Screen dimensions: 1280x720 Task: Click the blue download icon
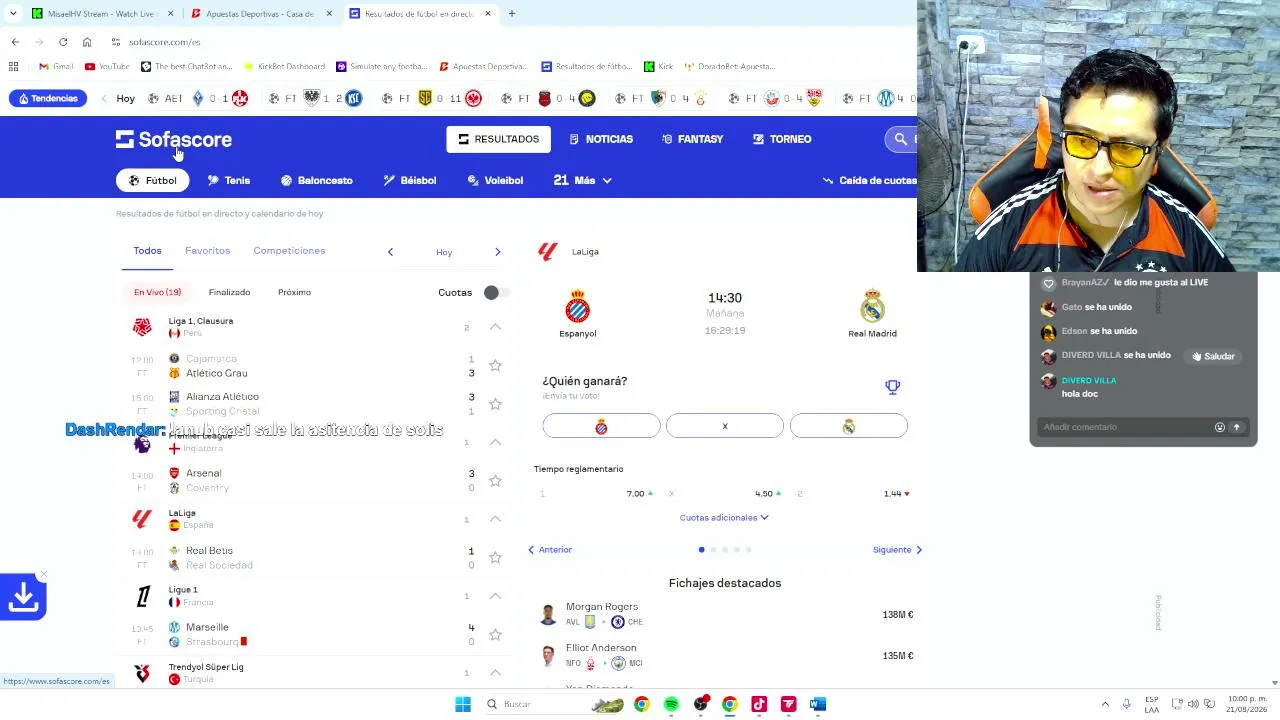pos(23,597)
